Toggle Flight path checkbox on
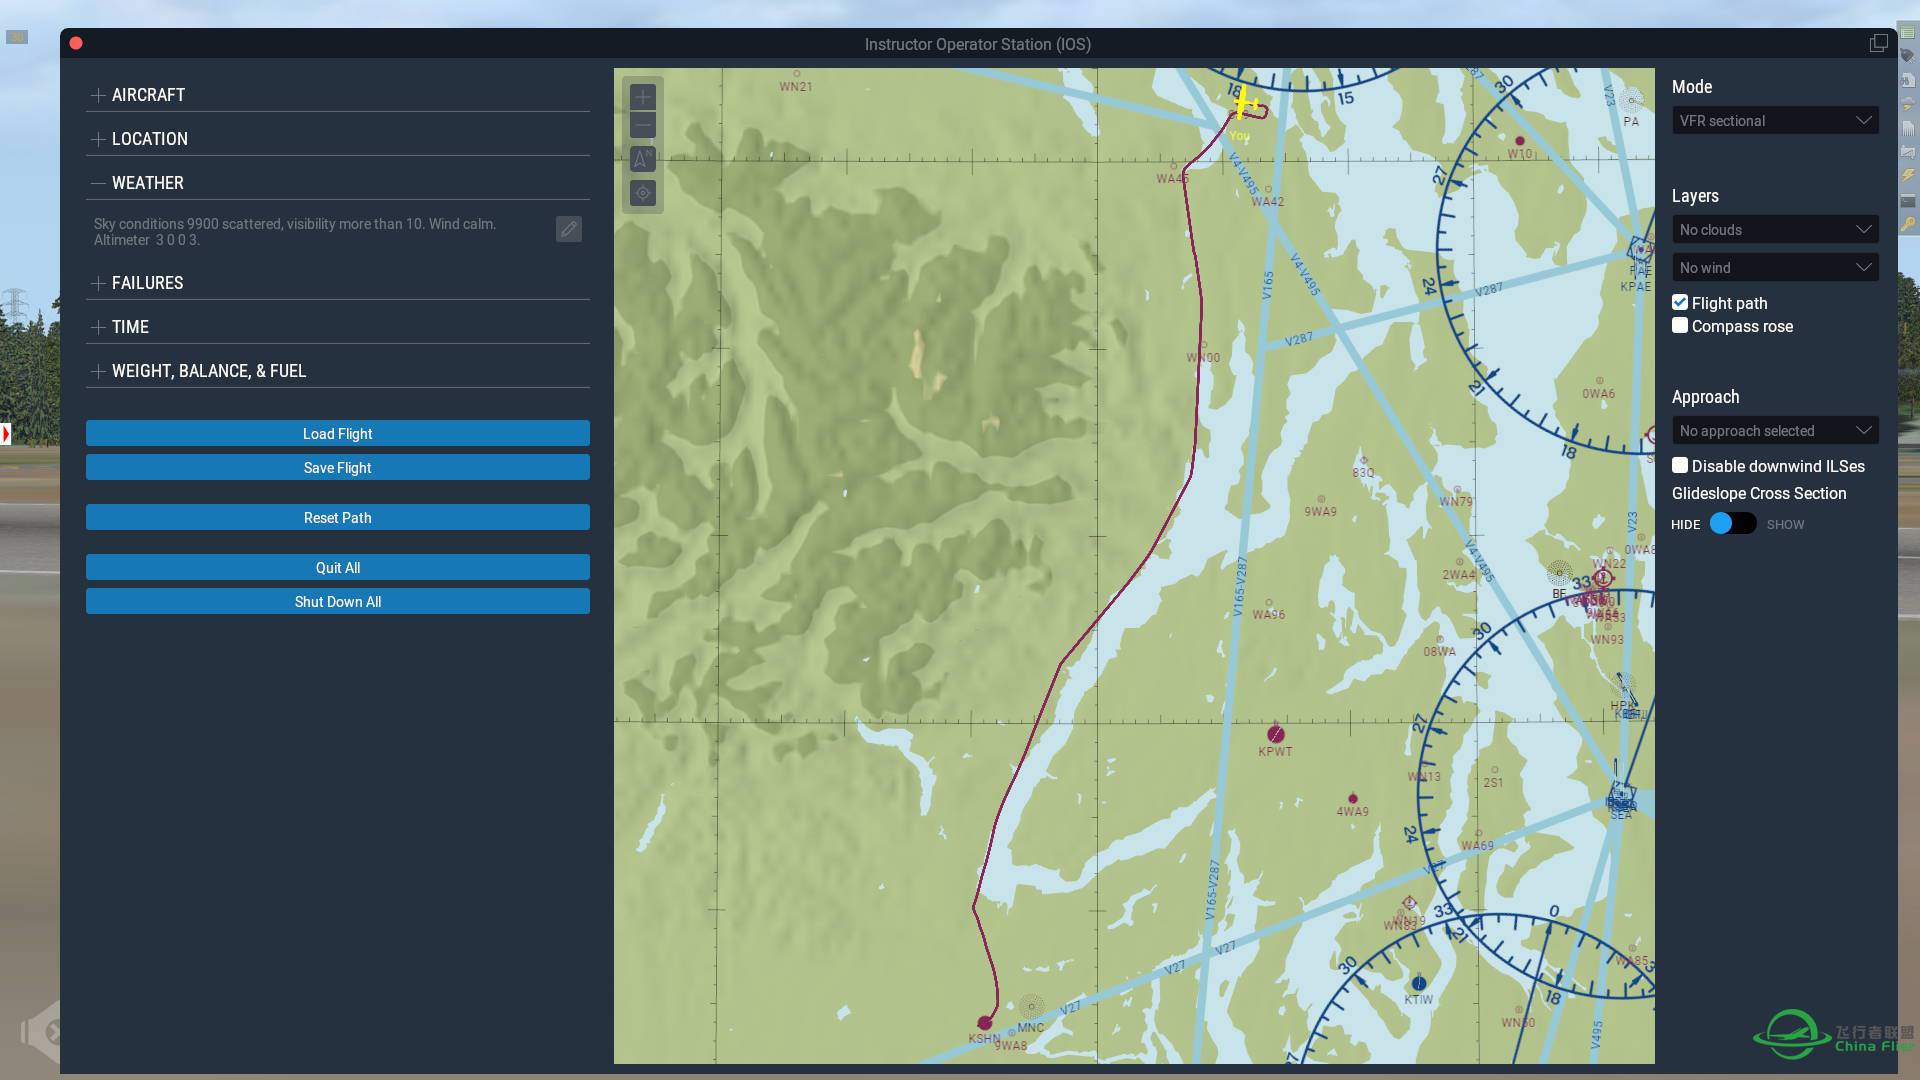This screenshot has height=1080, width=1920. click(1679, 302)
